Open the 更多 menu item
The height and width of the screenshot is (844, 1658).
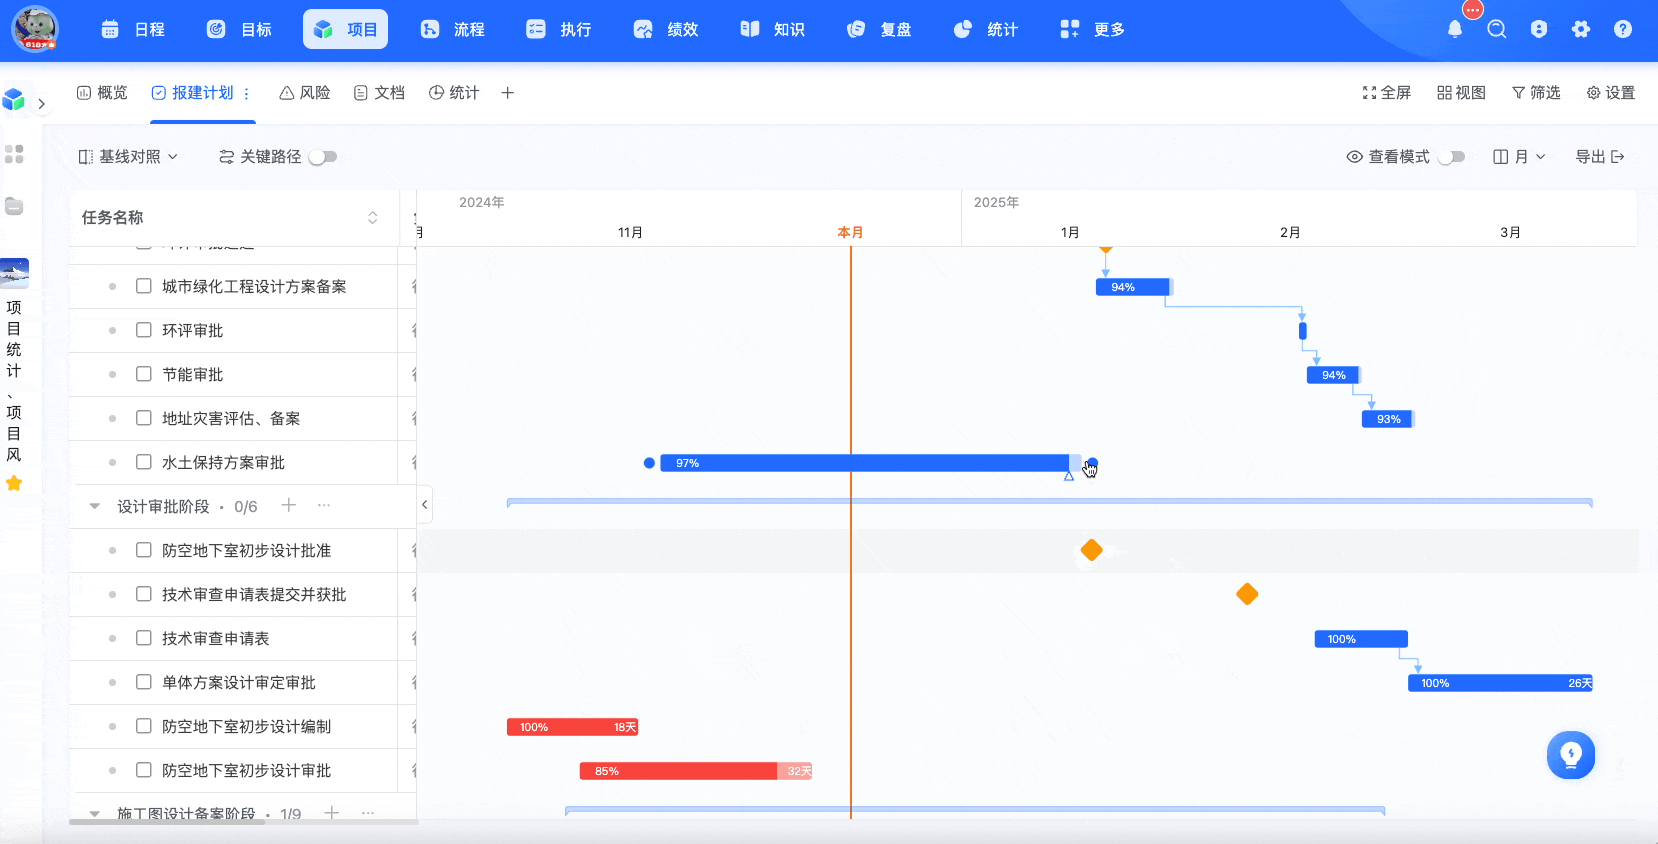click(1093, 30)
